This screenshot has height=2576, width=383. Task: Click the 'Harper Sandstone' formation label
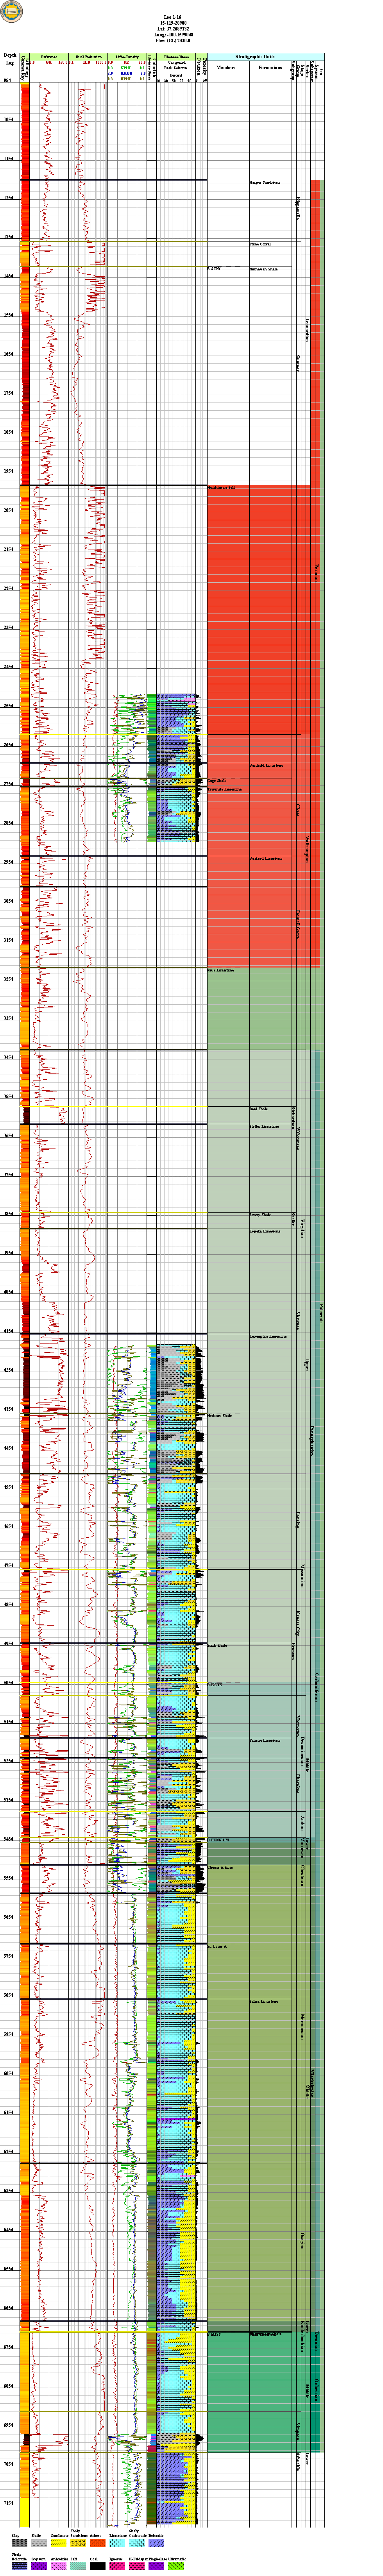265,182
